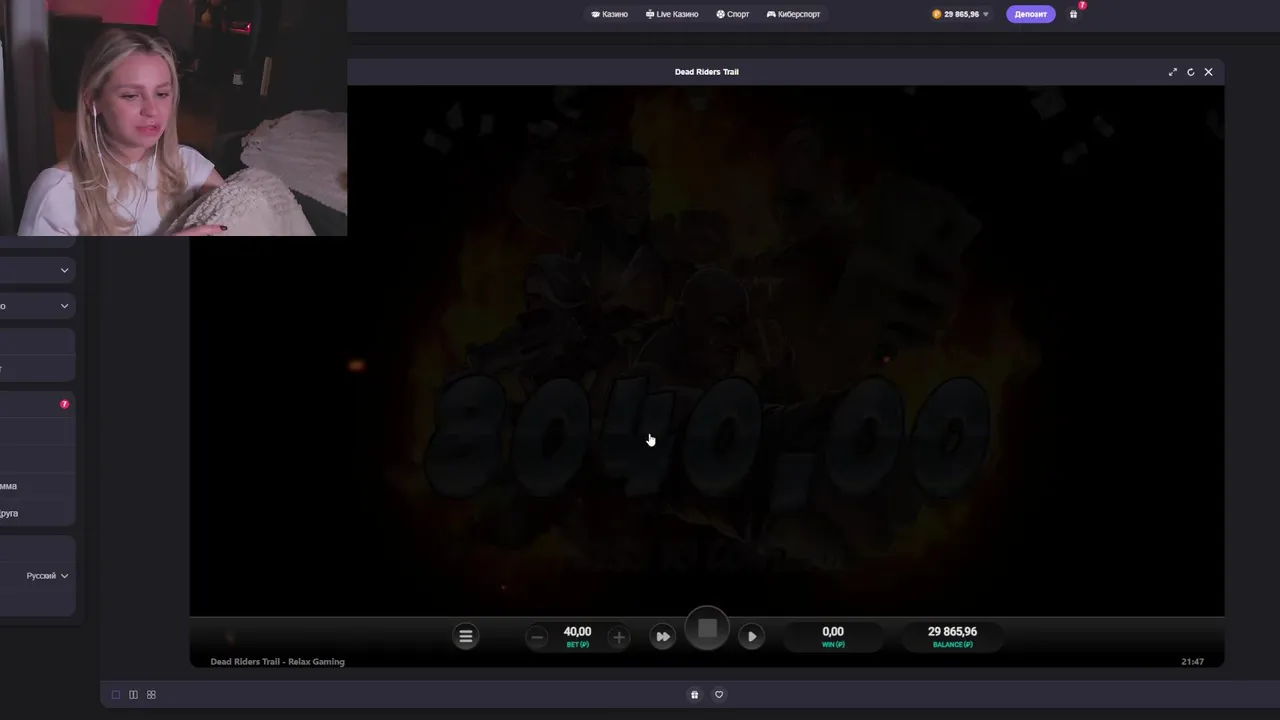Image resolution: width=1280 pixels, height=720 pixels.
Task: Add game to favorites with heart icon
Action: pos(719,695)
